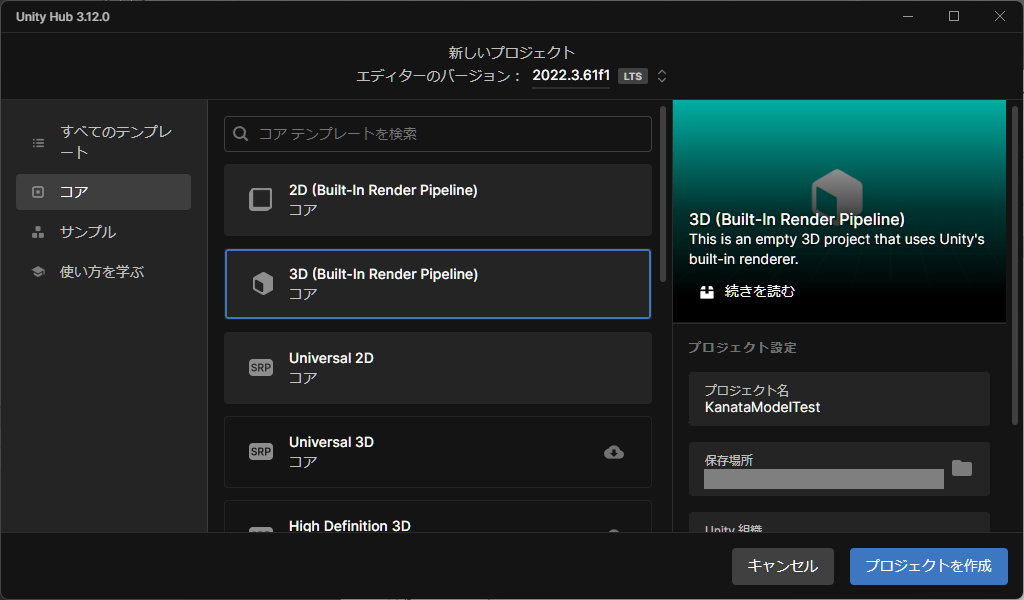The image size is (1024, 600).
Task: Click the SRP badge on Universal 2D
Action: 261,368
